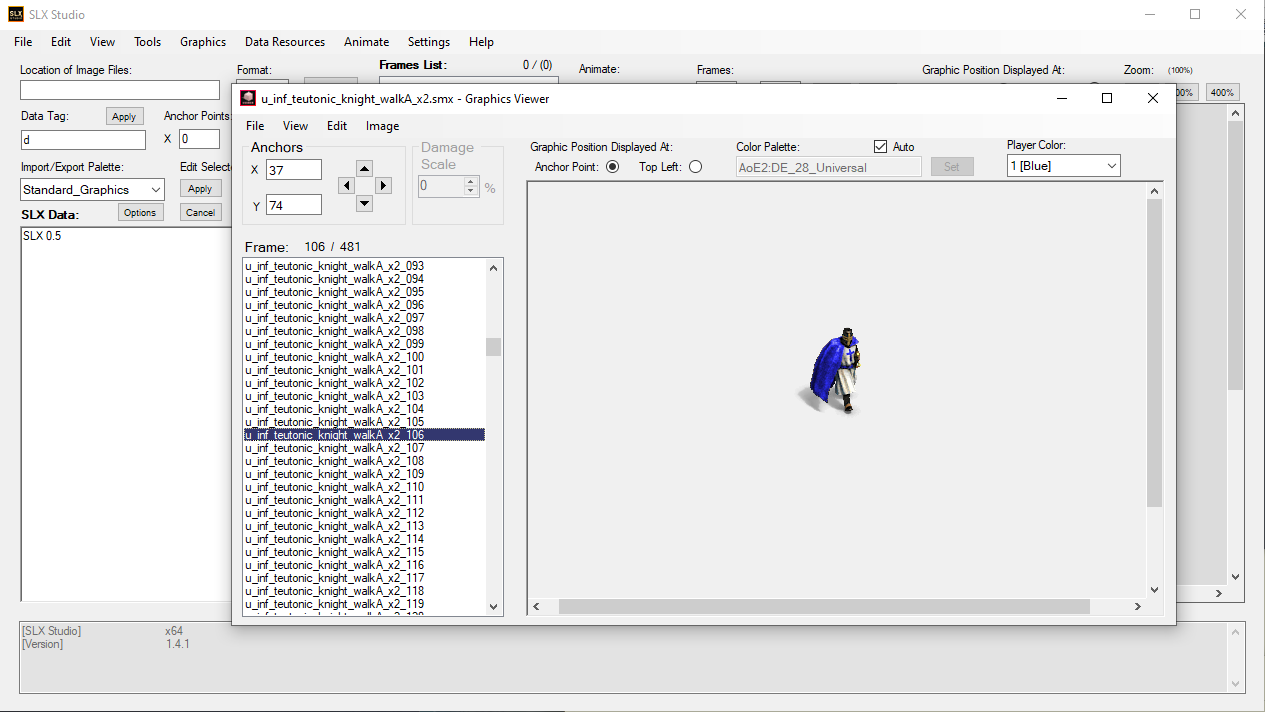Toggle the Auto color palette checkbox

pyautogui.click(x=881, y=146)
